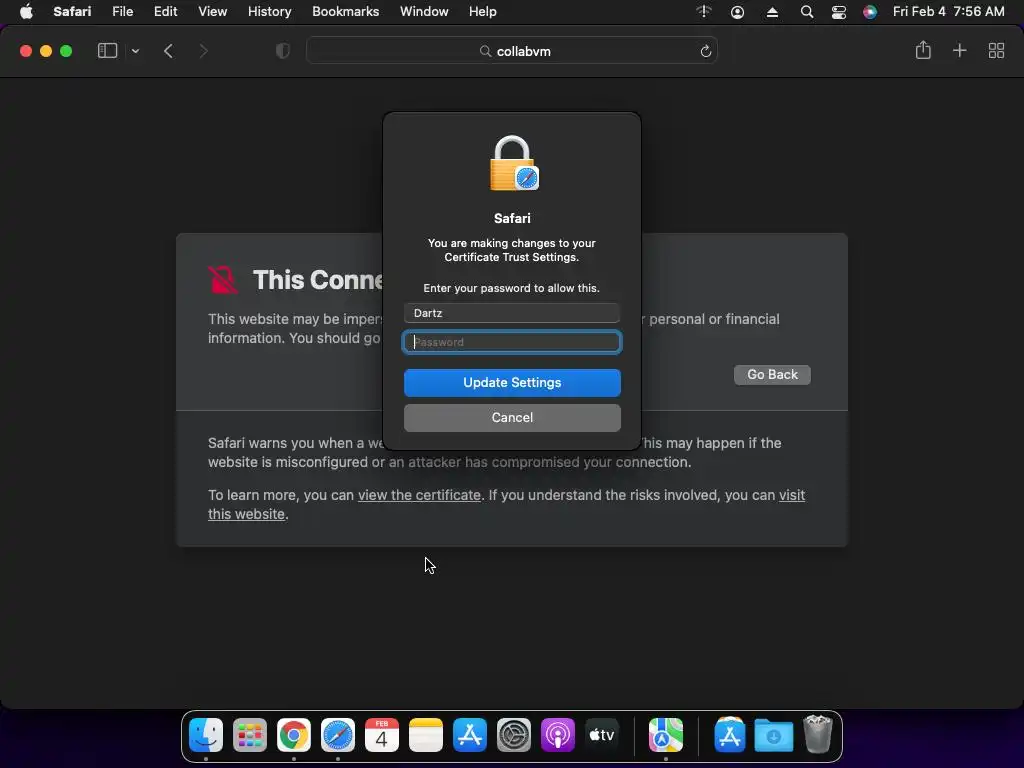This screenshot has width=1024, height=768.
Task: Open System Preferences from the Dock
Action: pos(514,735)
